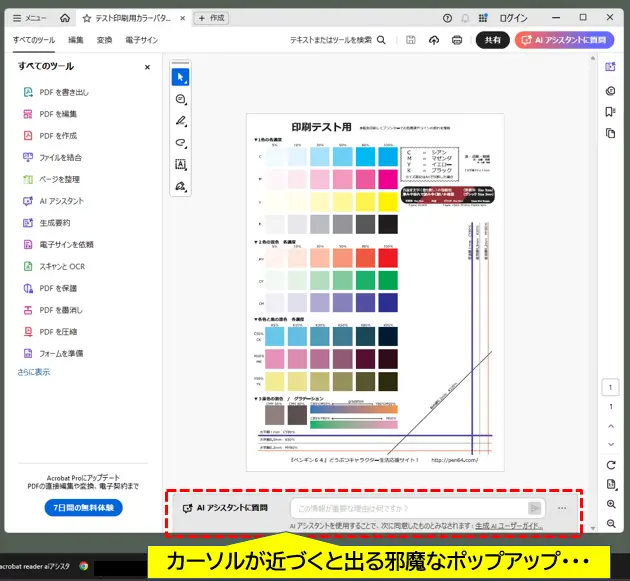This screenshot has width=630, height=581.
Task: Click the cloud upload icon
Action: click(434, 40)
